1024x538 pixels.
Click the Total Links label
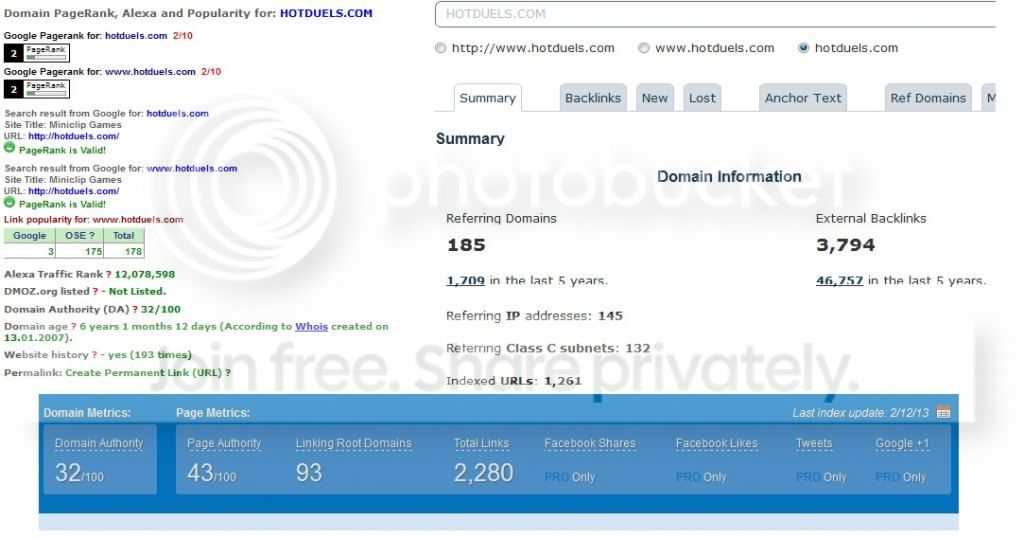pos(481,443)
